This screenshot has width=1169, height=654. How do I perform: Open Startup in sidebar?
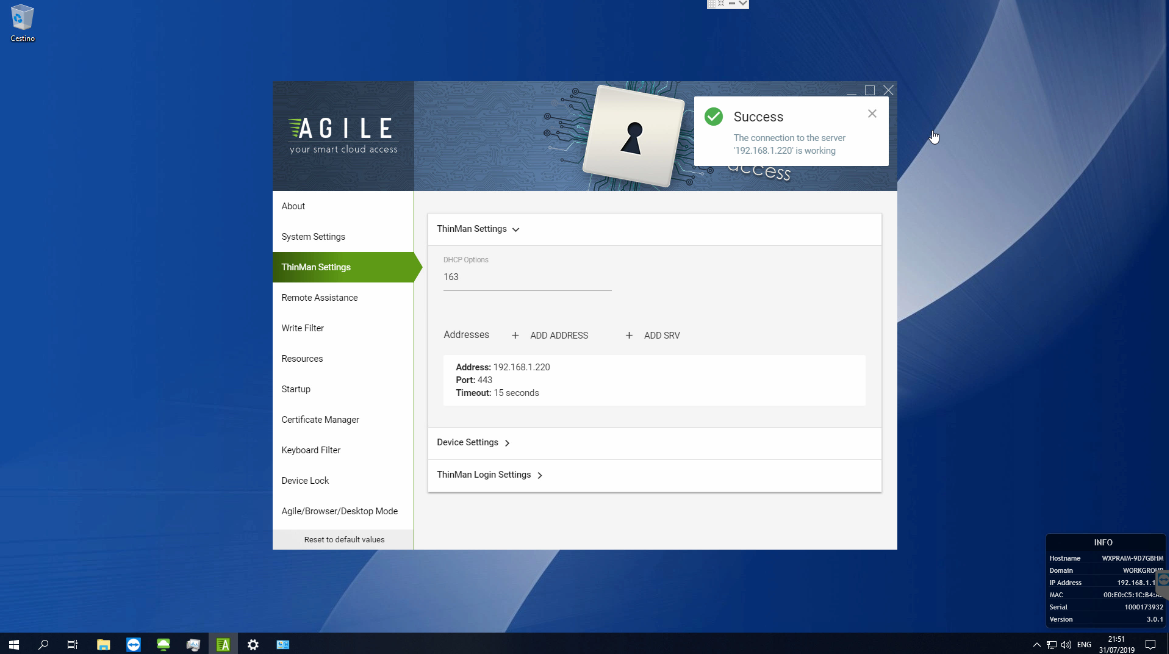[x=343, y=389]
